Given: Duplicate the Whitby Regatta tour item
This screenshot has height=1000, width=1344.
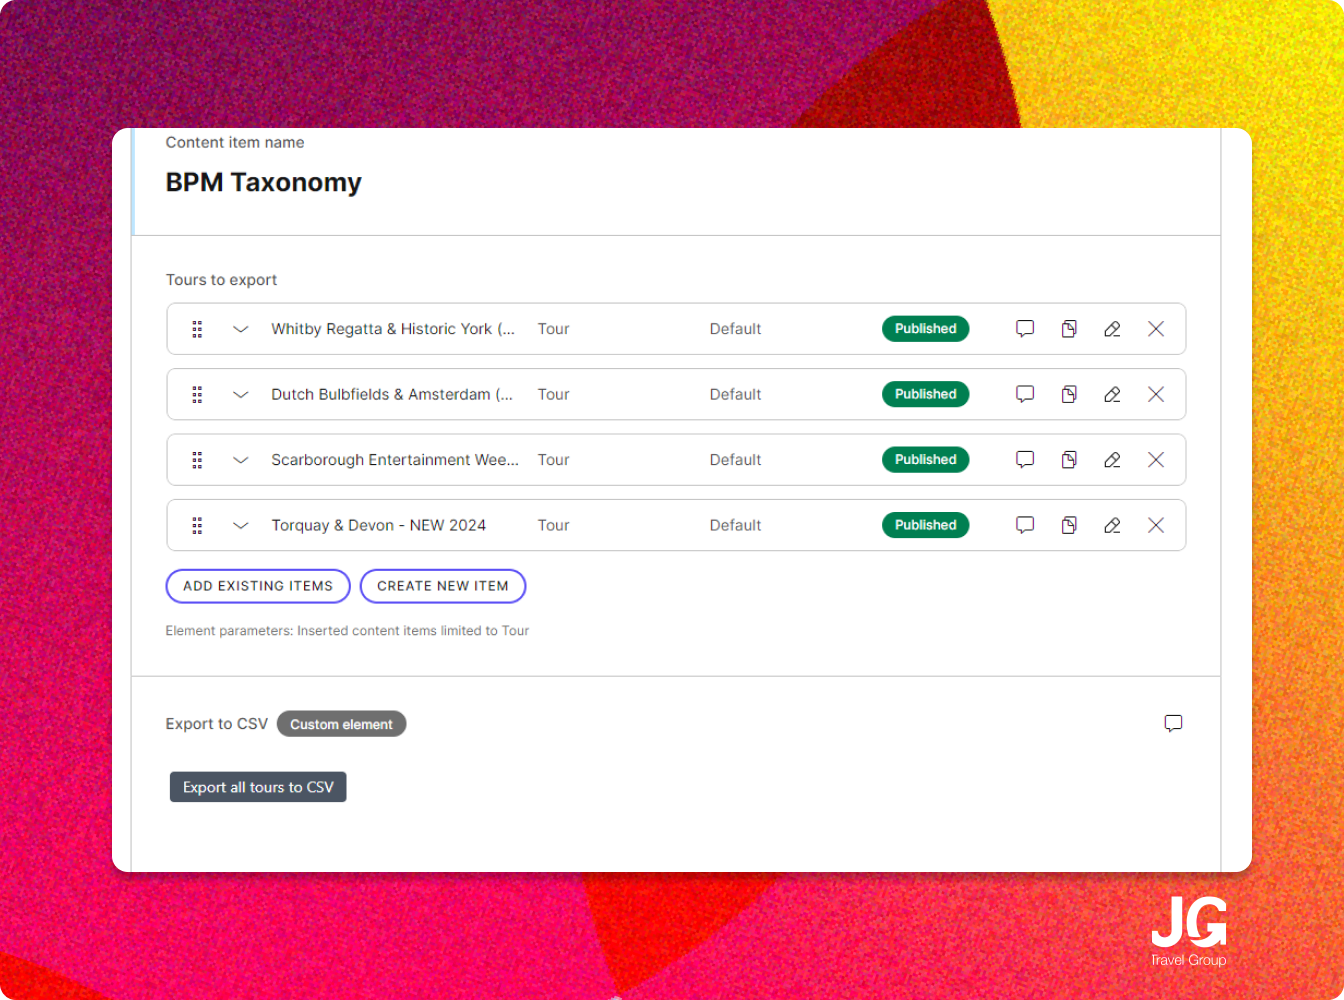Looking at the screenshot, I should click(x=1069, y=329).
